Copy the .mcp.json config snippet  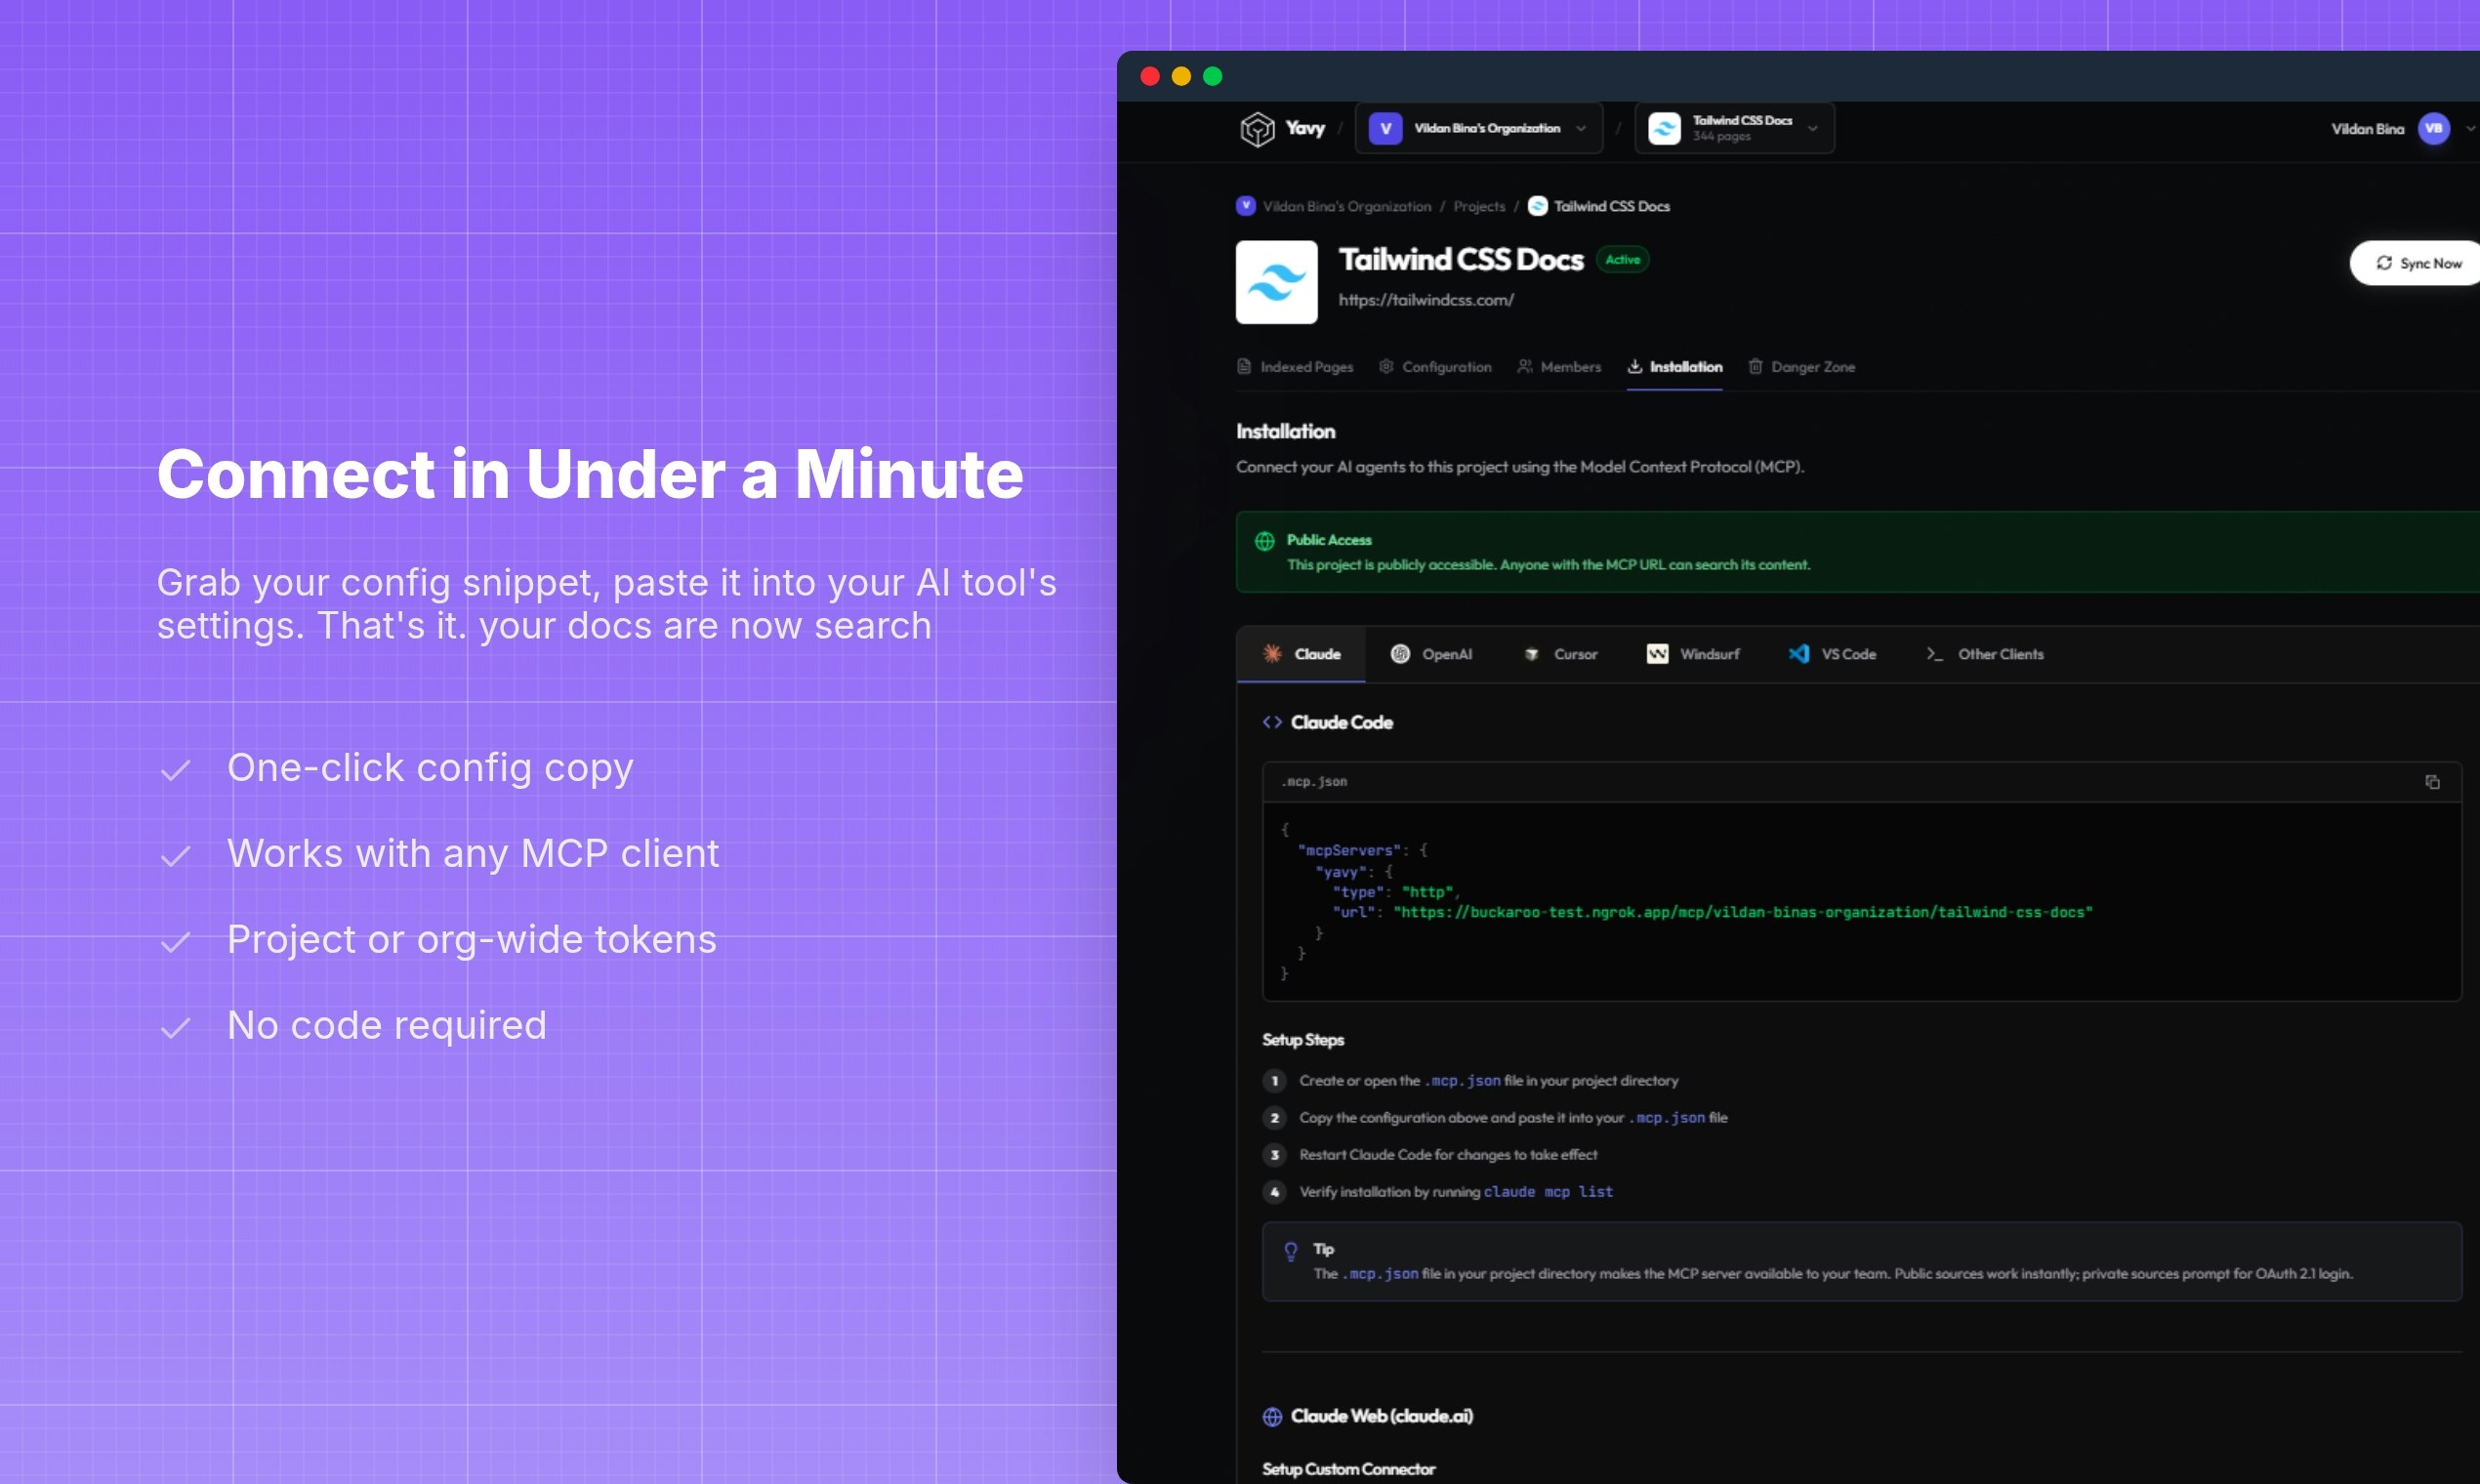pos(2434,782)
